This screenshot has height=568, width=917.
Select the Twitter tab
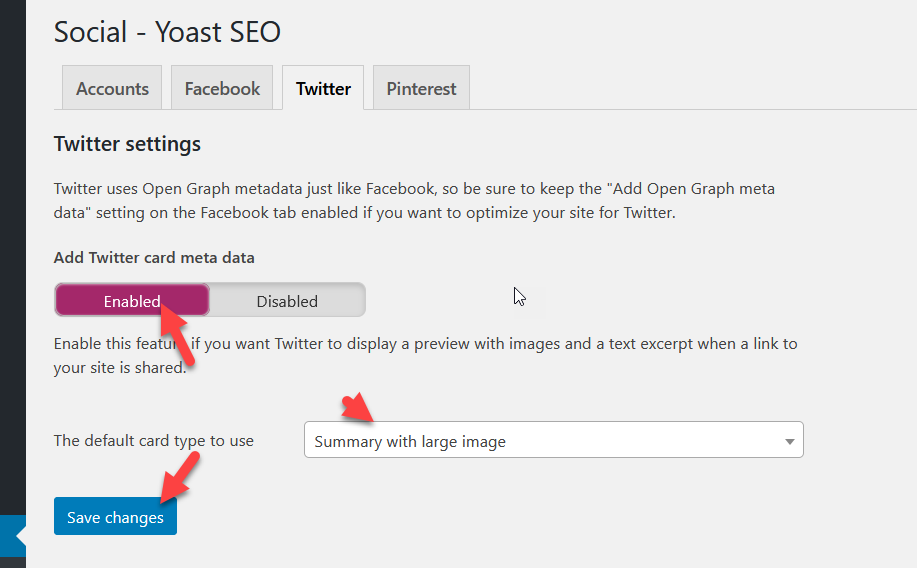coord(323,88)
